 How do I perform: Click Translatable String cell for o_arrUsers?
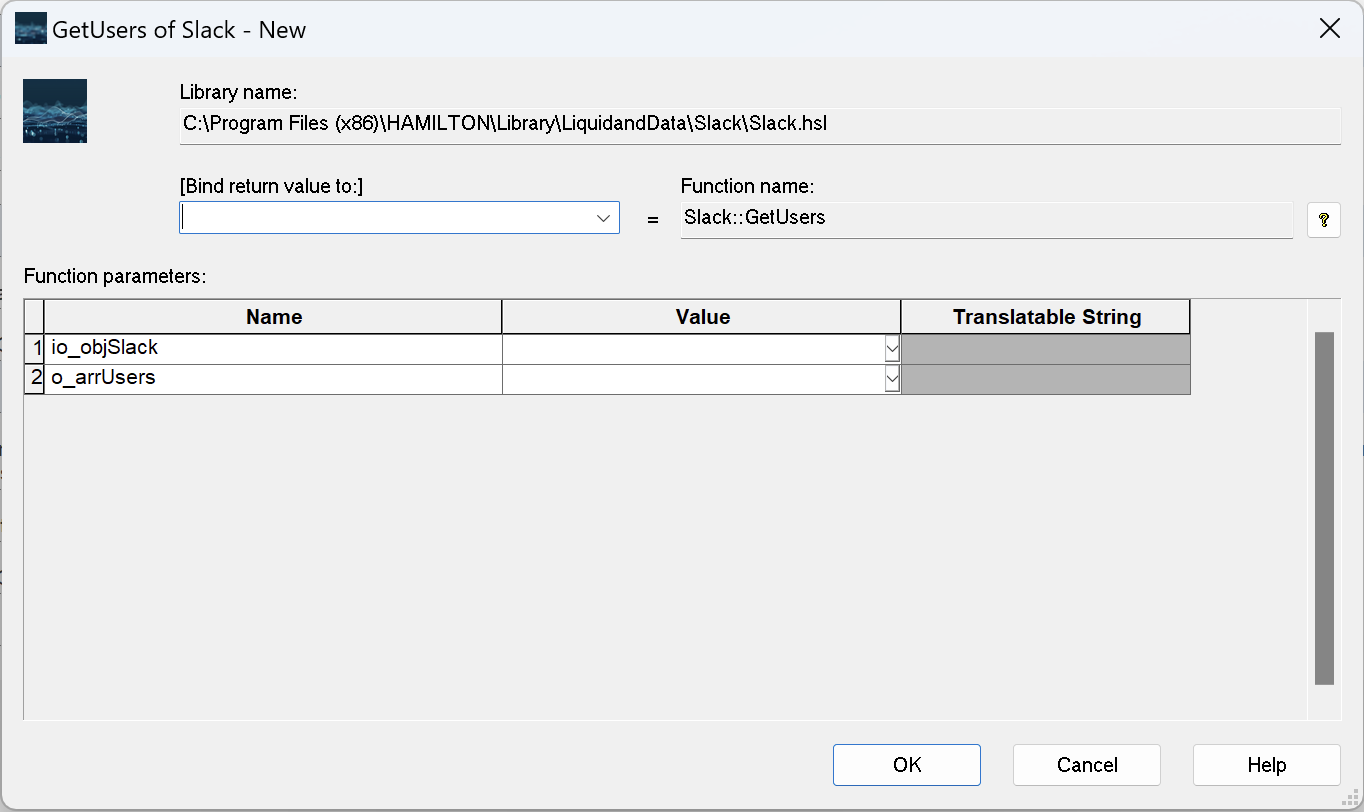pos(1046,379)
